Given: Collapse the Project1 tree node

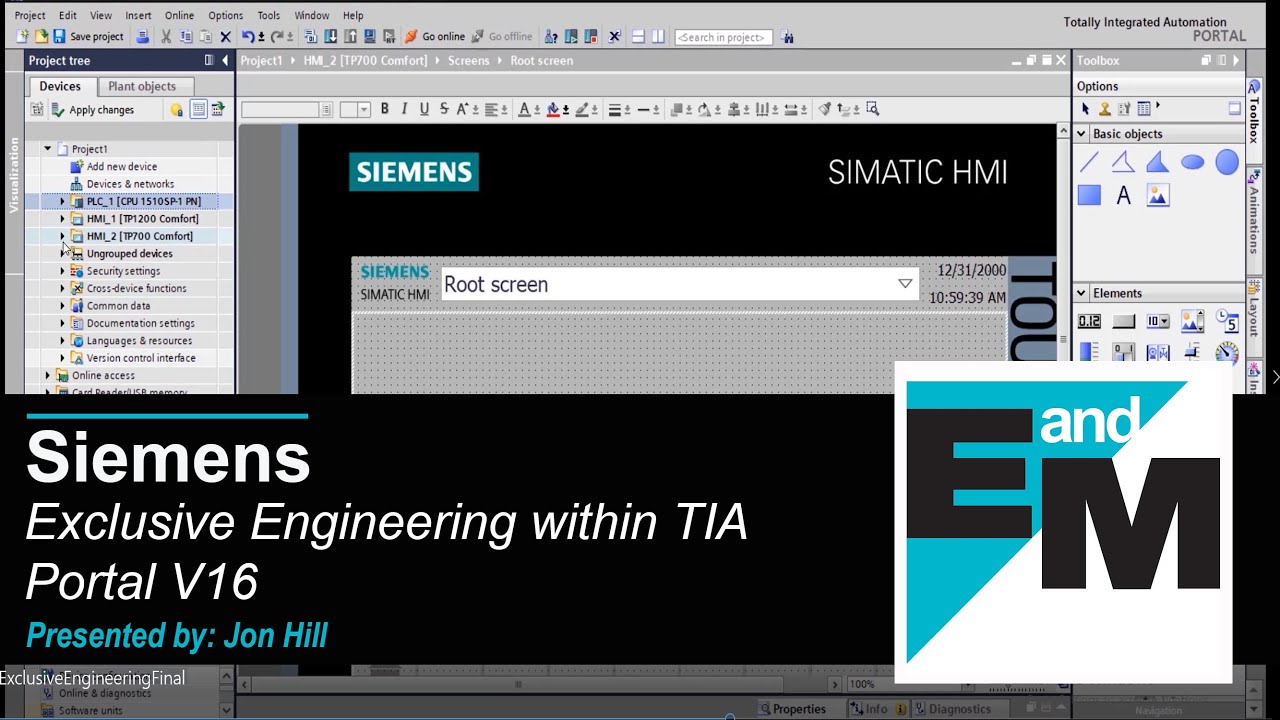Looking at the screenshot, I should [47, 149].
